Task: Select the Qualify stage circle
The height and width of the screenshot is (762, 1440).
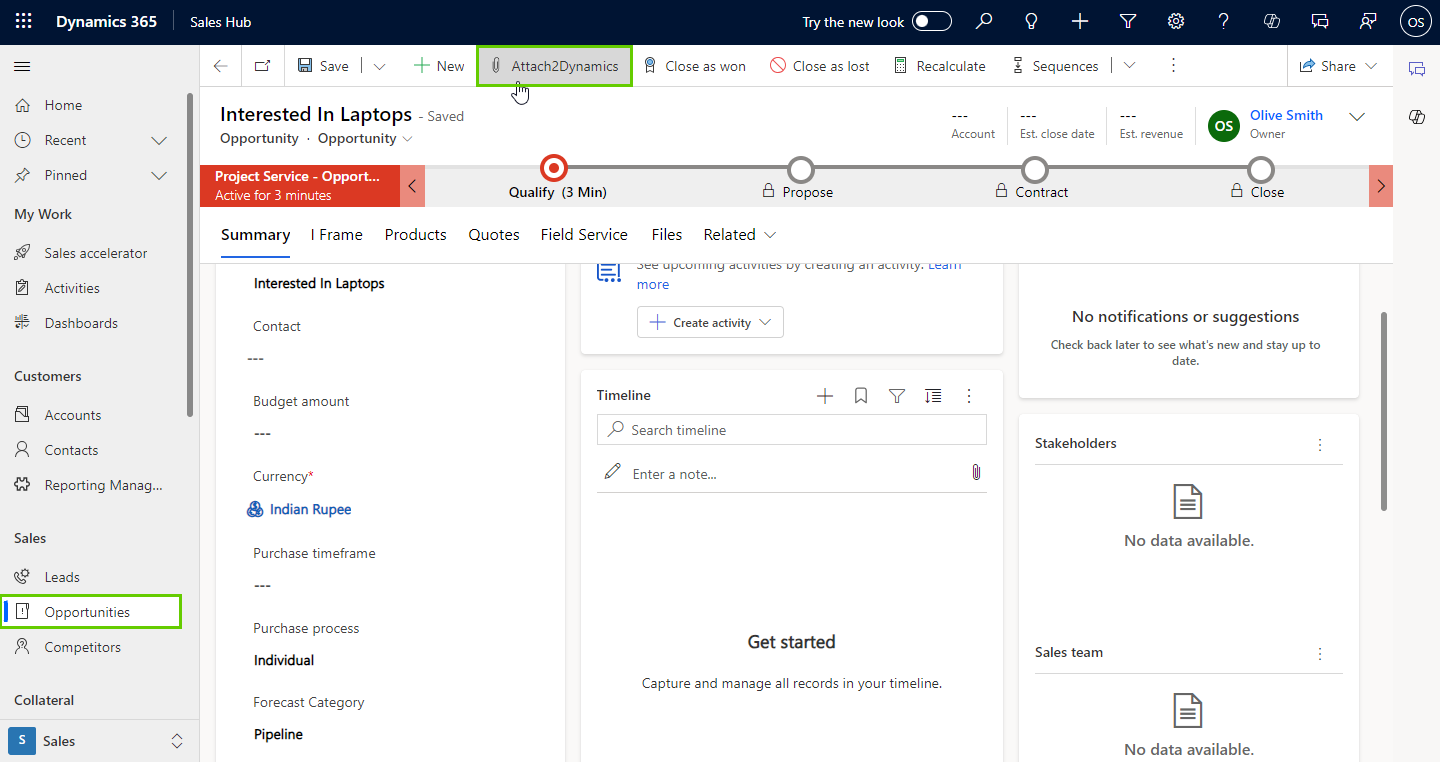Action: pyautogui.click(x=554, y=168)
